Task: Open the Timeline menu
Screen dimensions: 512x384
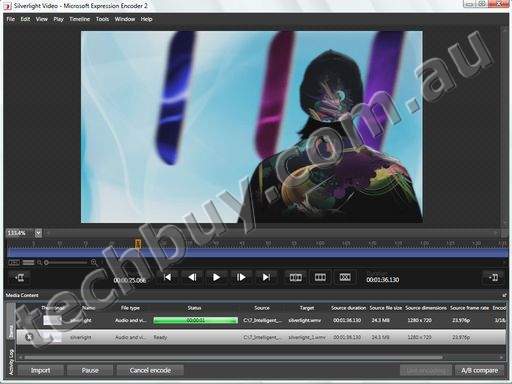Action: tap(80, 19)
